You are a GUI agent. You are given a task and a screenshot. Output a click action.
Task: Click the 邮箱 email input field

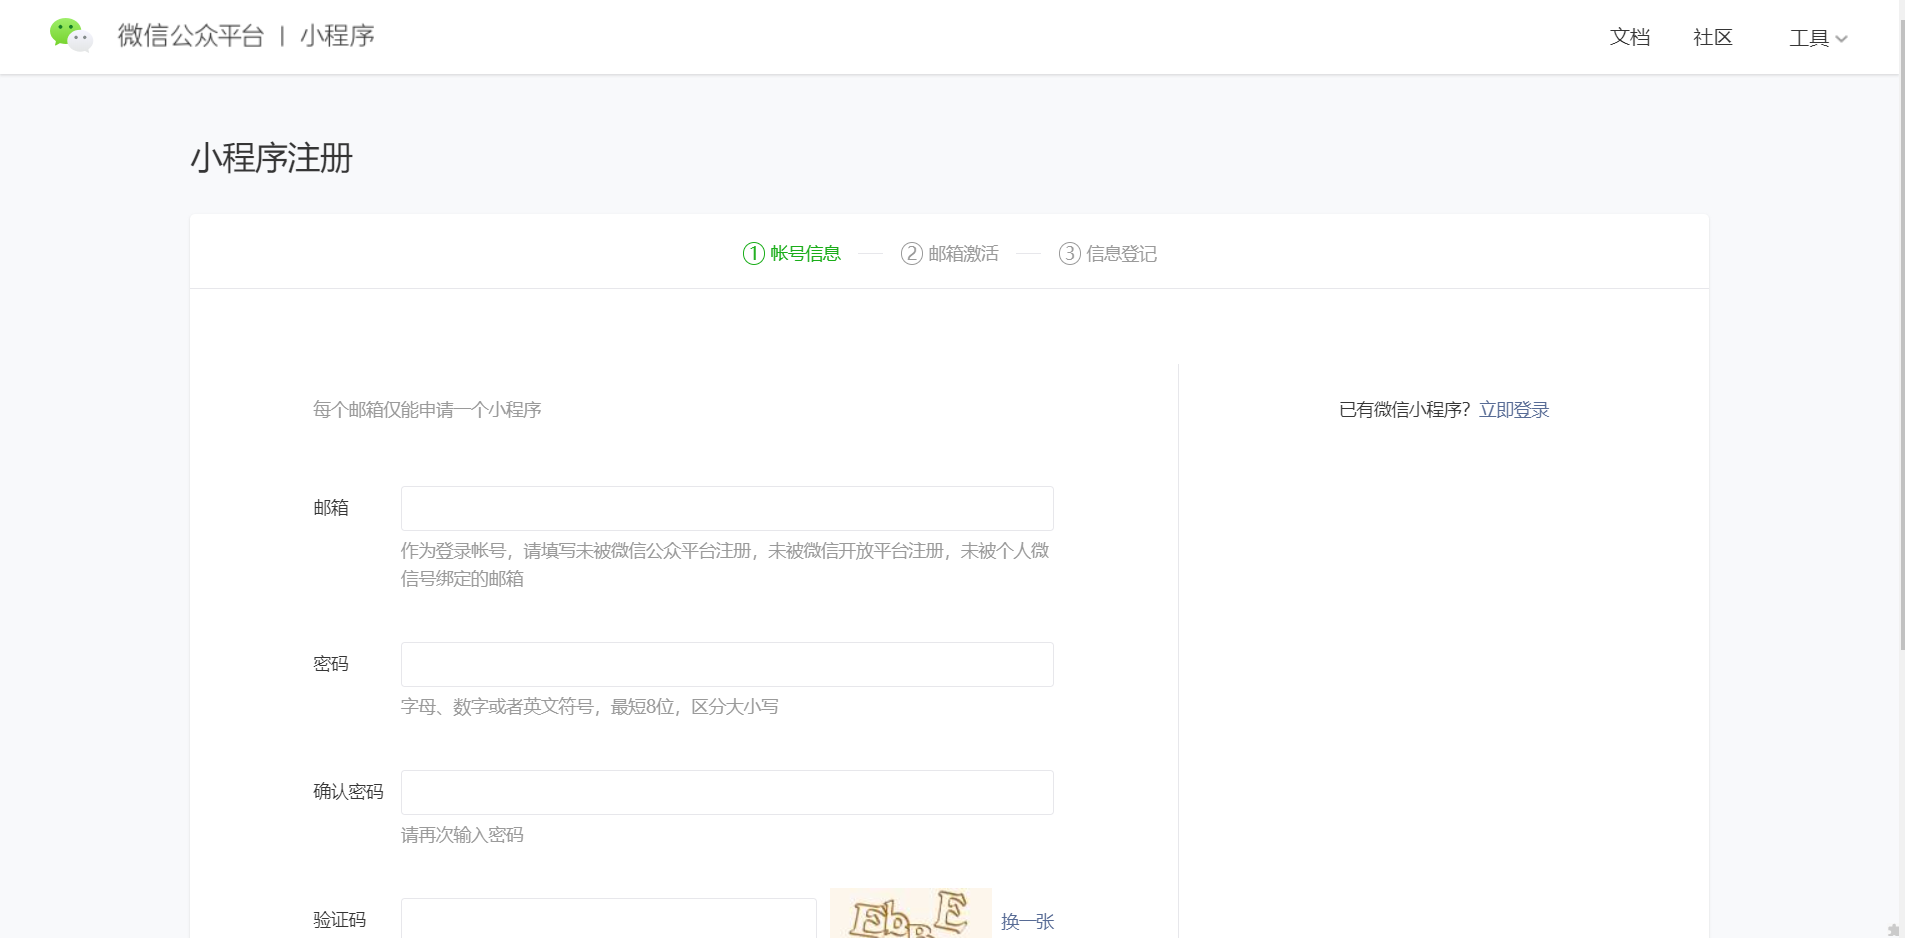coord(725,508)
